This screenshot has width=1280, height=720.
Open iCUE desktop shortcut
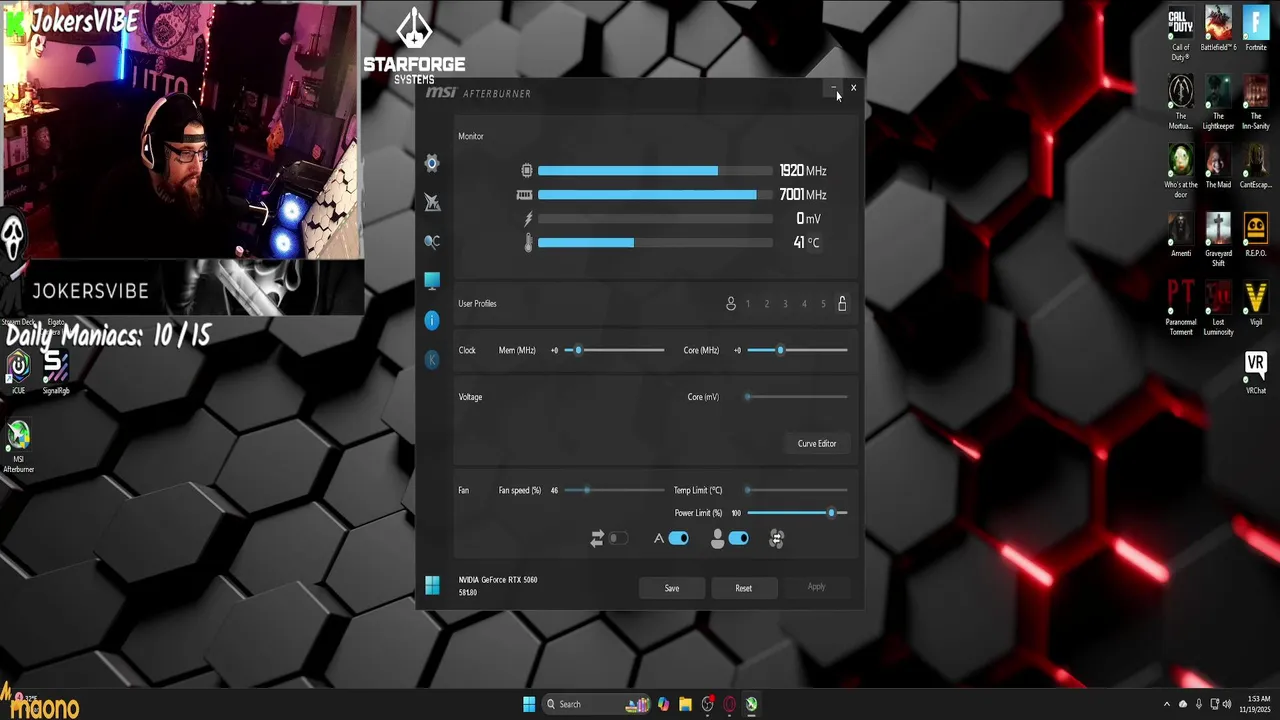[18, 372]
